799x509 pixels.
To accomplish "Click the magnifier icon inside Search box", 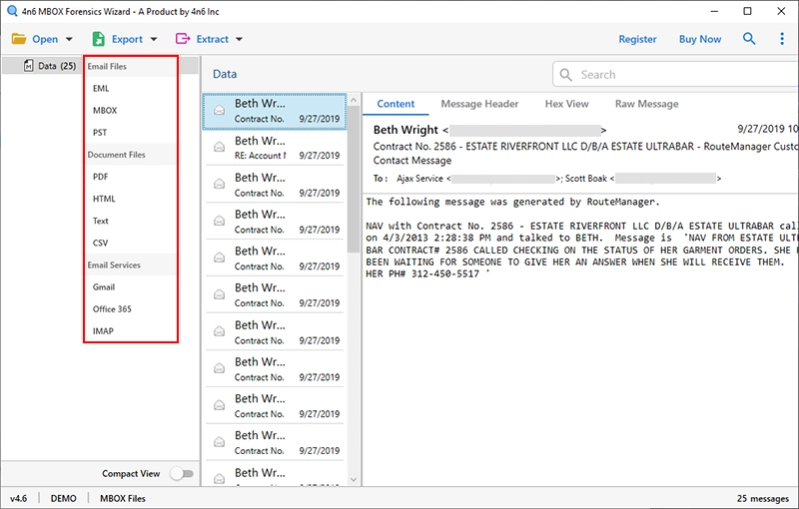I will (x=566, y=75).
